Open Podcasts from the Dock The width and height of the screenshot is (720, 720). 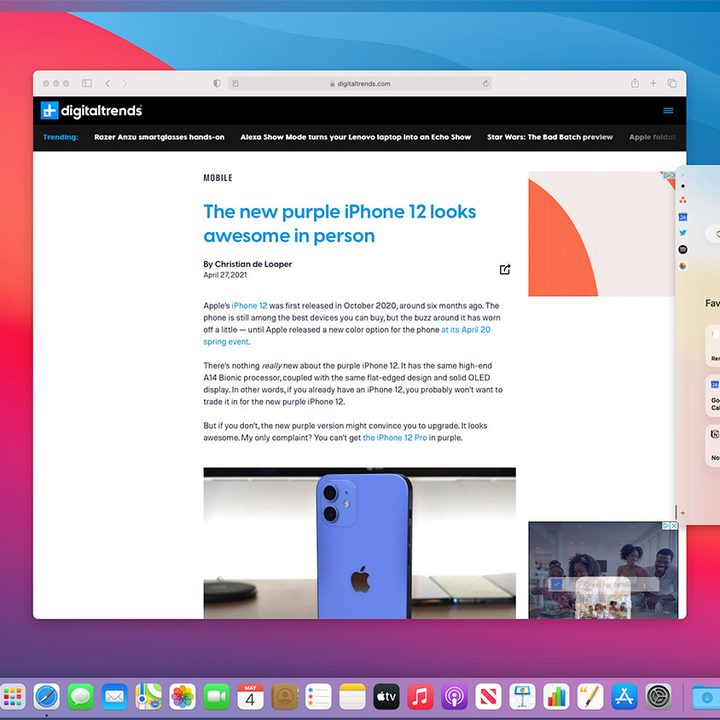(454, 697)
